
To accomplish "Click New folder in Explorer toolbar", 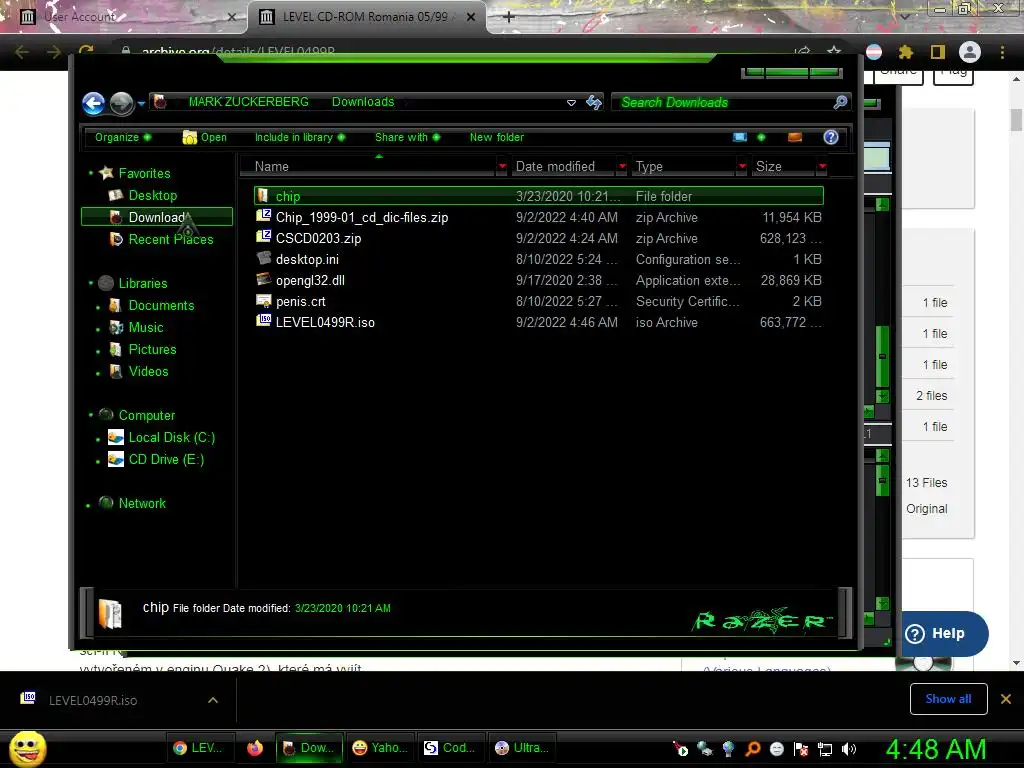I will click(x=496, y=137).
